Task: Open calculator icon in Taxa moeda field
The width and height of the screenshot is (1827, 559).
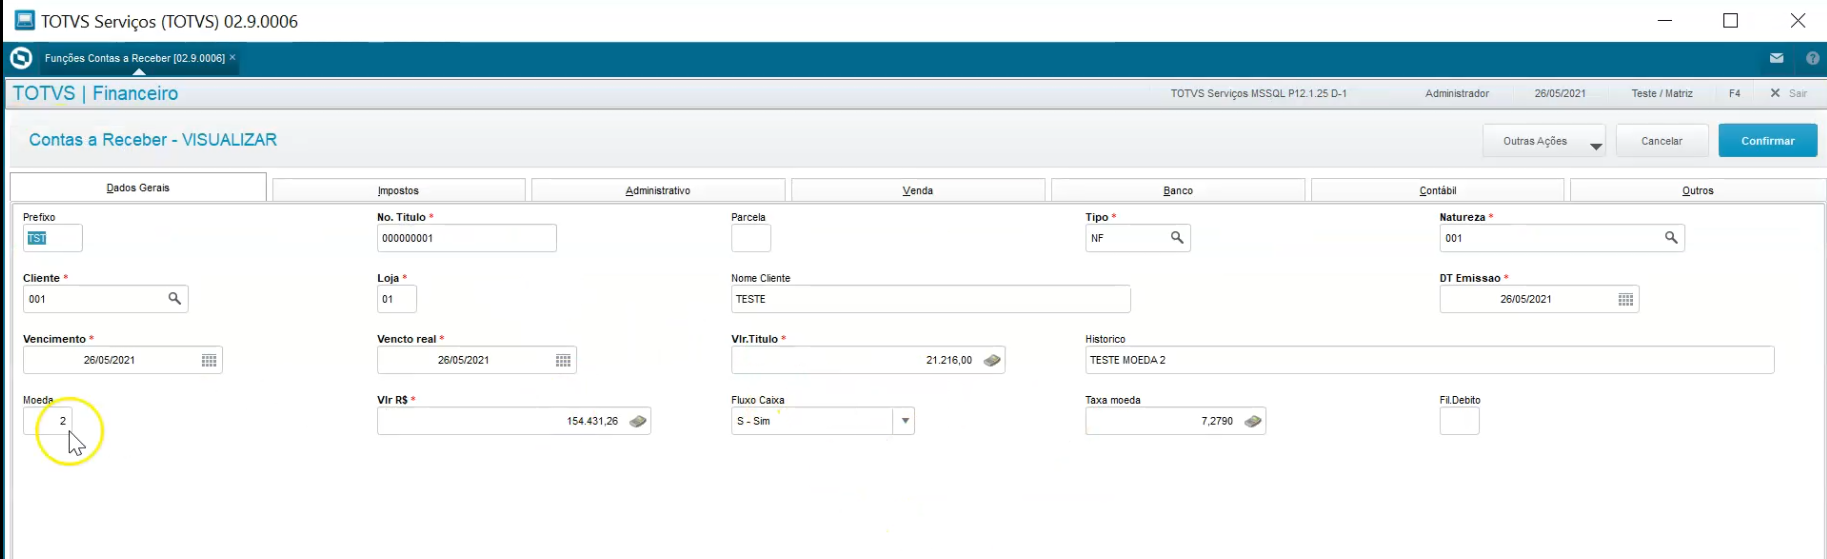Action: click(x=1253, y=421)
